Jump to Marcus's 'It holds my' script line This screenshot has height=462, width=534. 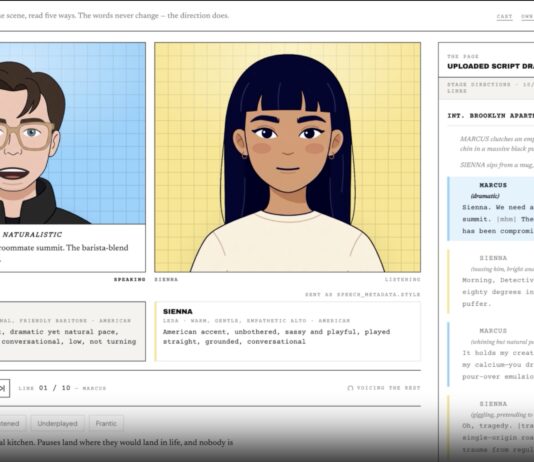[491, 354]
